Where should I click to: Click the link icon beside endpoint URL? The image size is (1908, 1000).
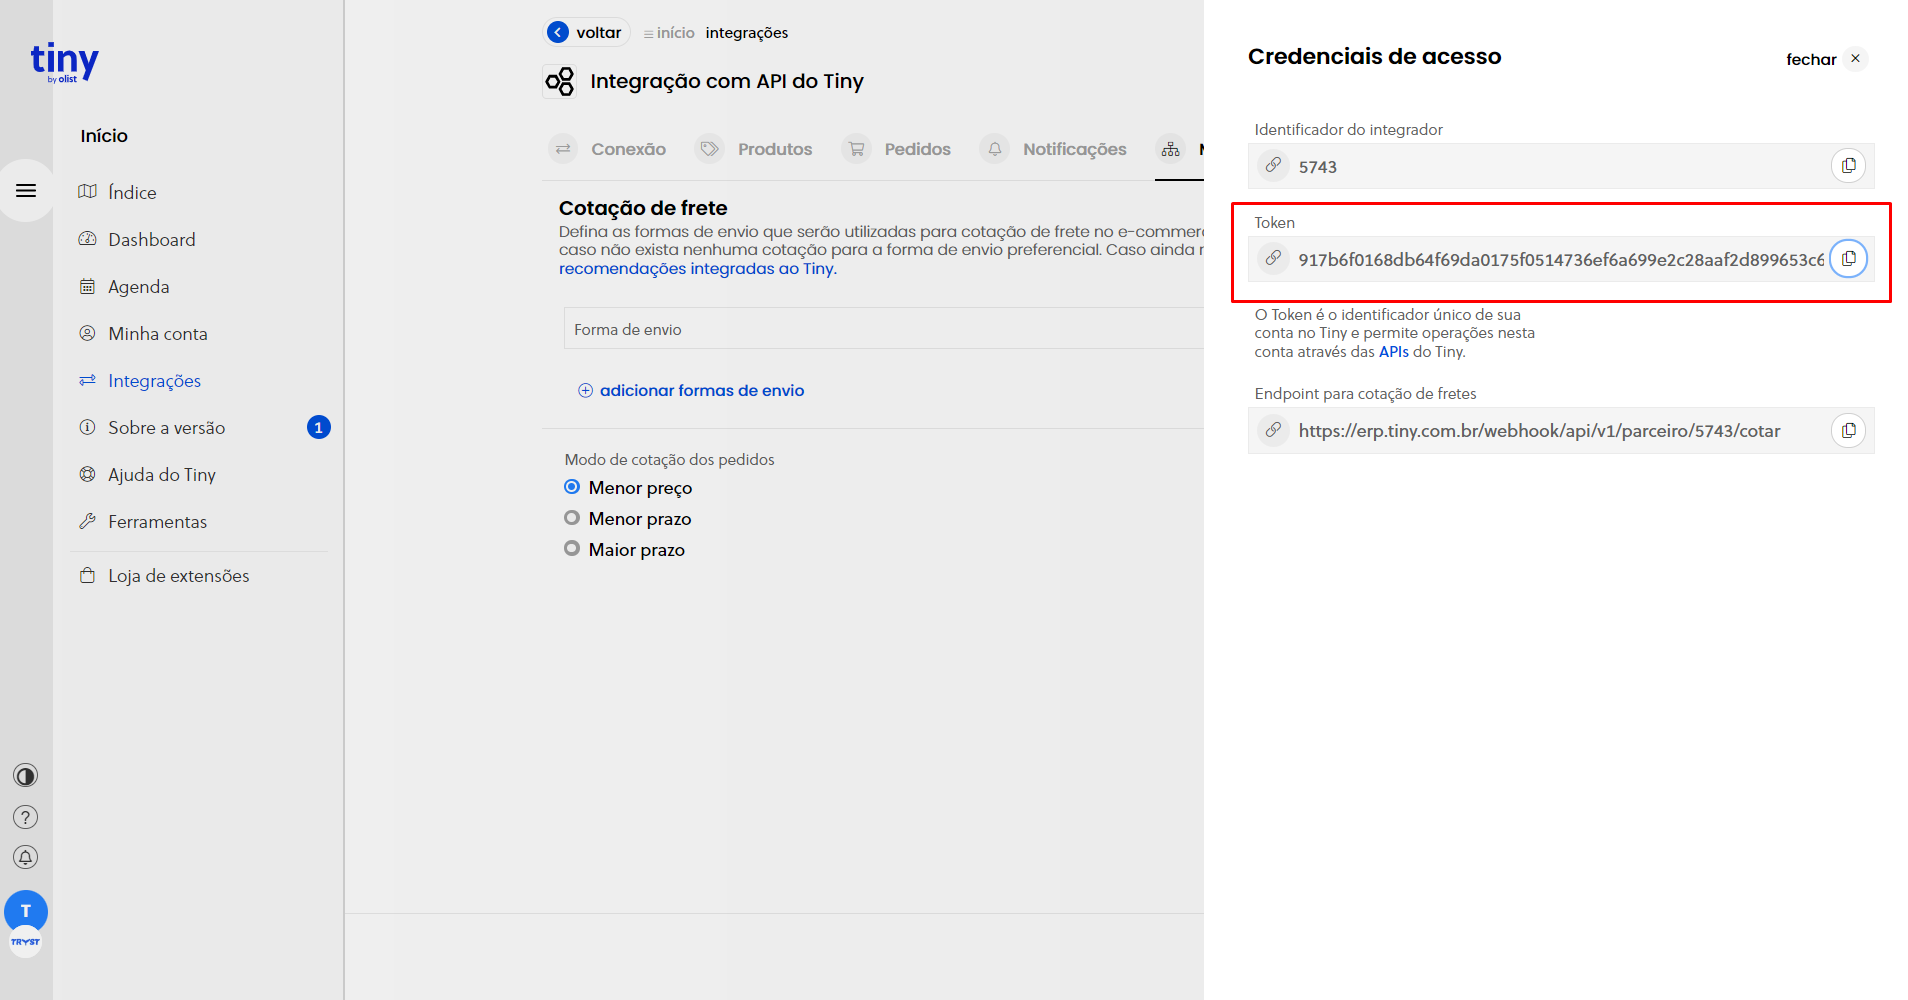coord(1273,430)
